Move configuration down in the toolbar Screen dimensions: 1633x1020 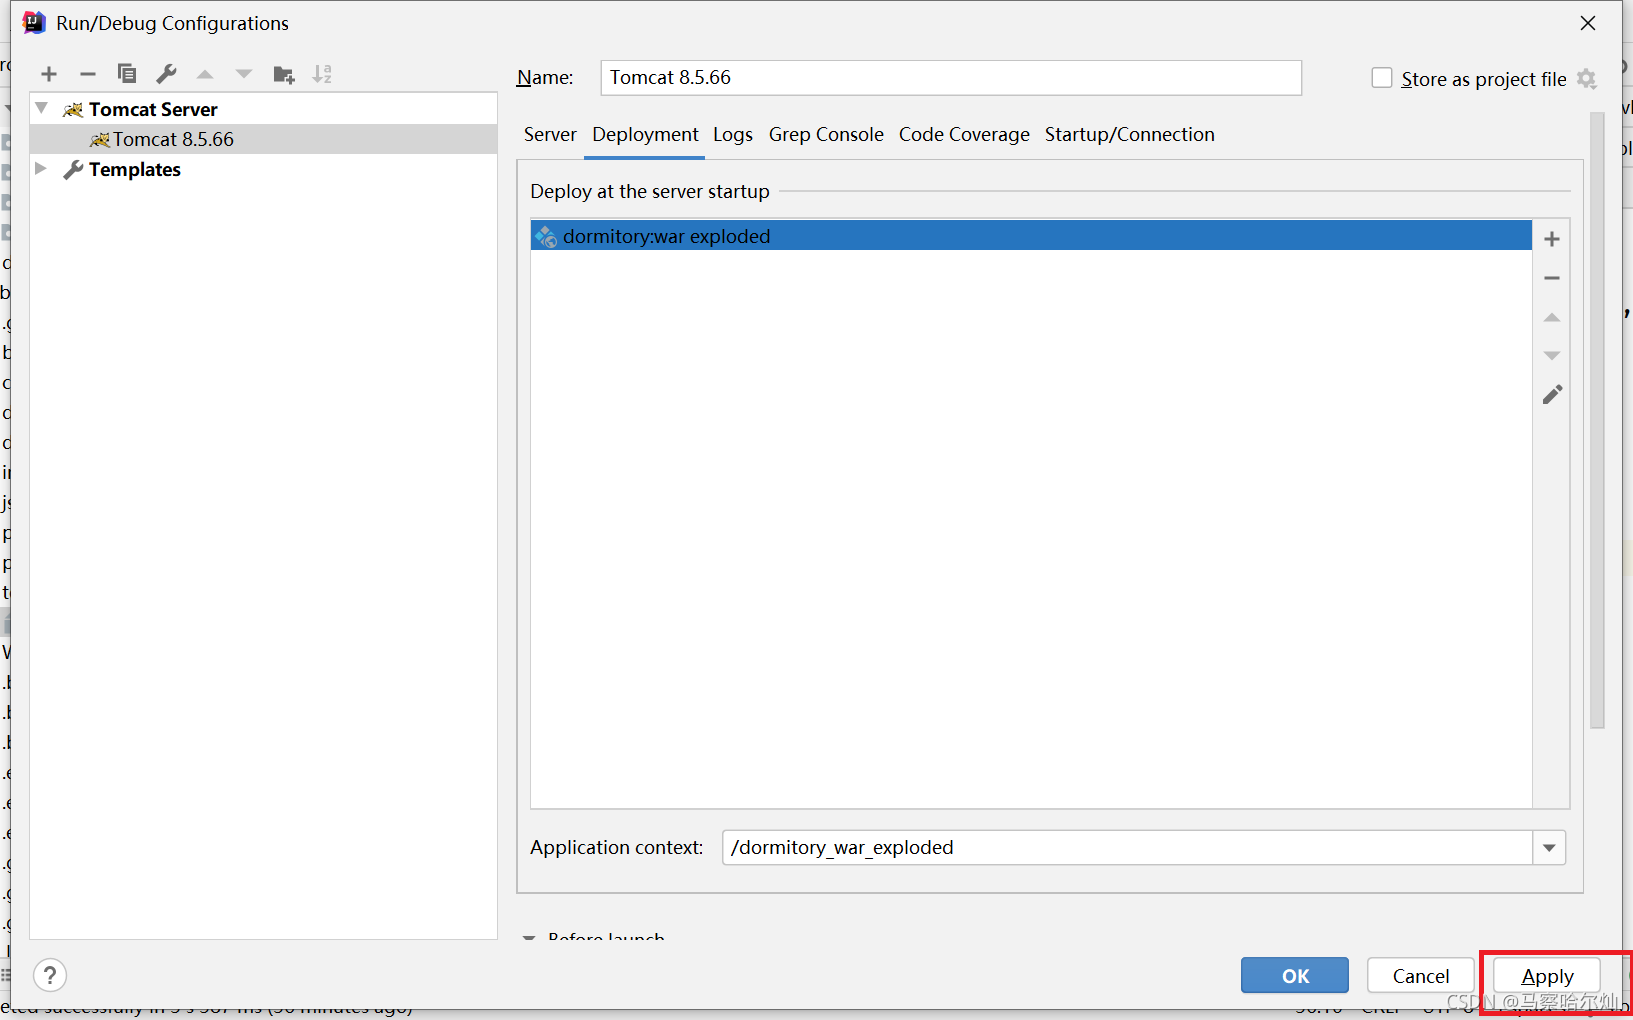tap(244, 74)
